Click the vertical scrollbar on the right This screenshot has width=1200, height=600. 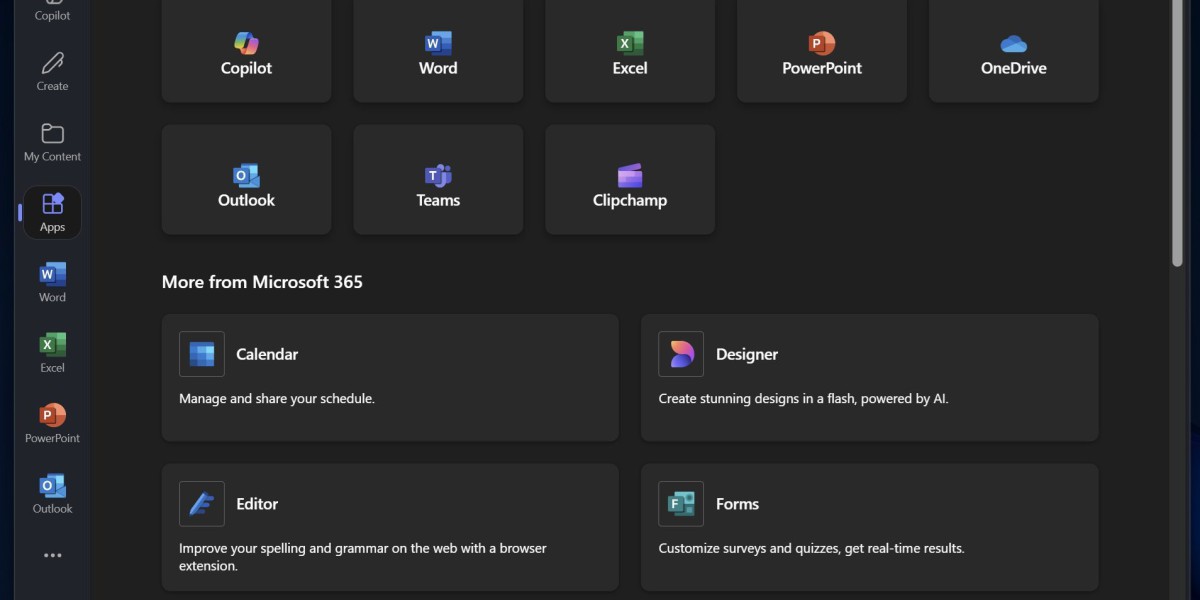[x=1177, y=130]
